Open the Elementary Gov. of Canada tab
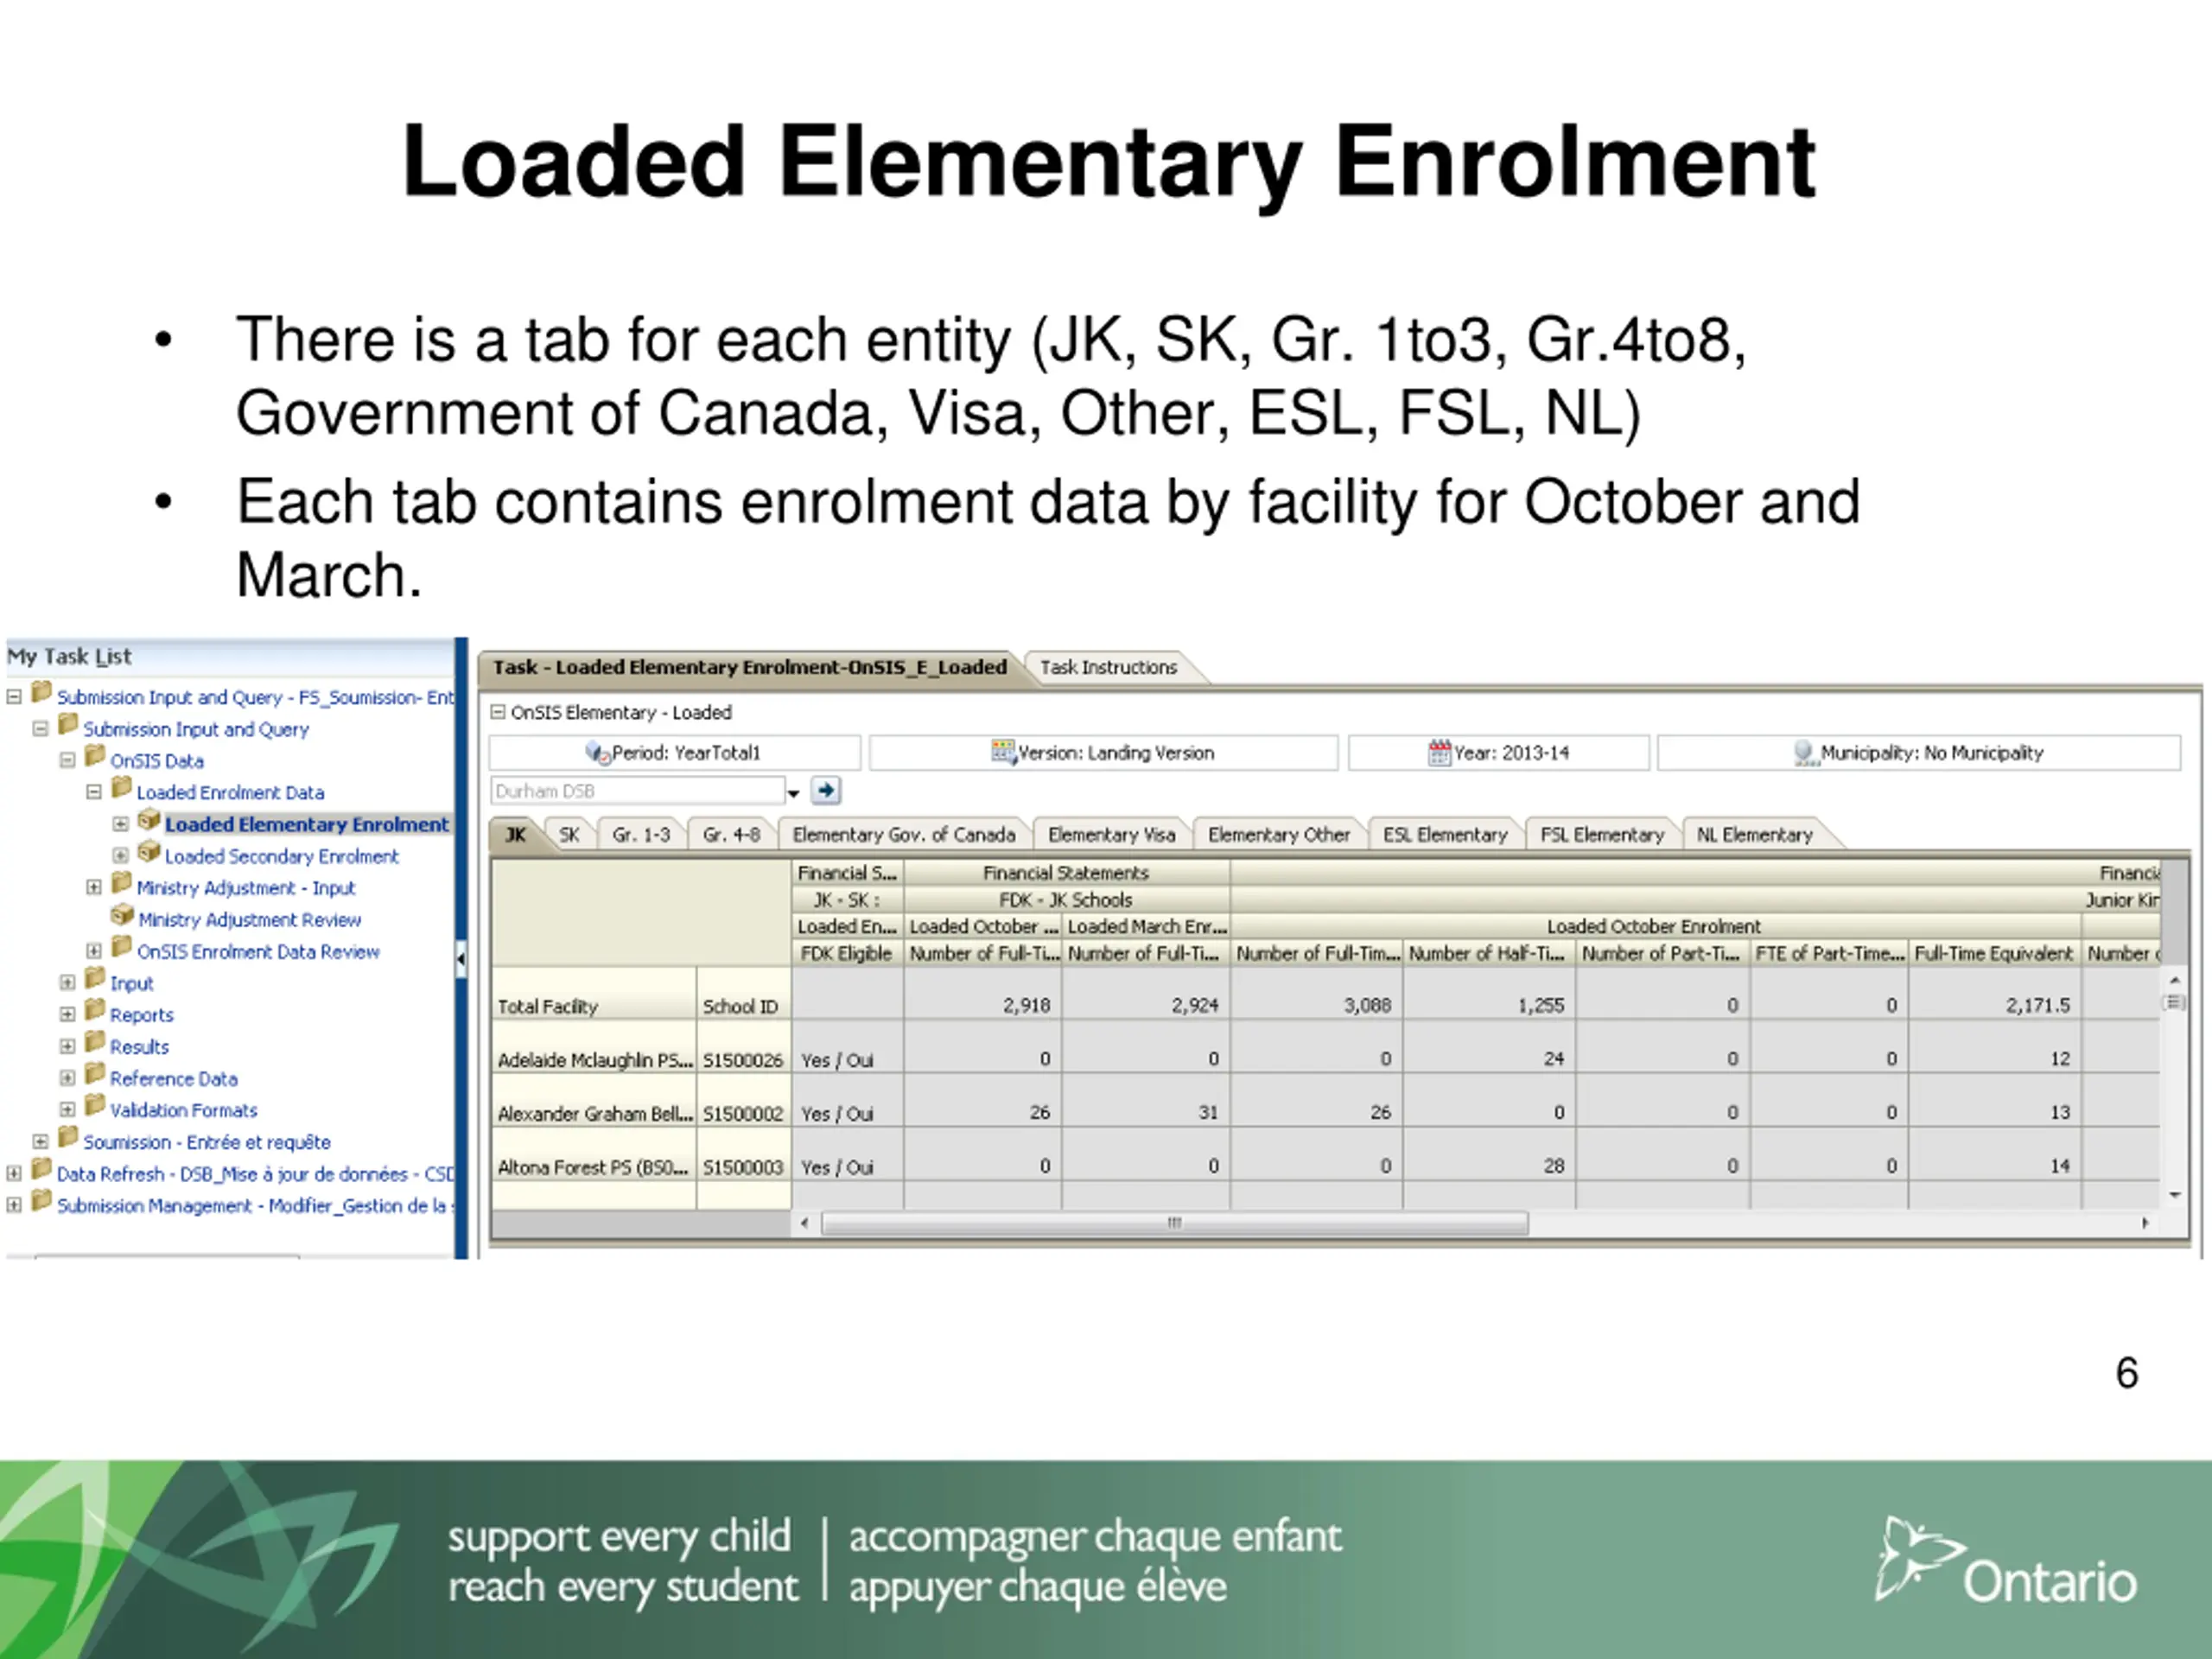This screenshot has width=2212, height=1659. pos(903,834)
